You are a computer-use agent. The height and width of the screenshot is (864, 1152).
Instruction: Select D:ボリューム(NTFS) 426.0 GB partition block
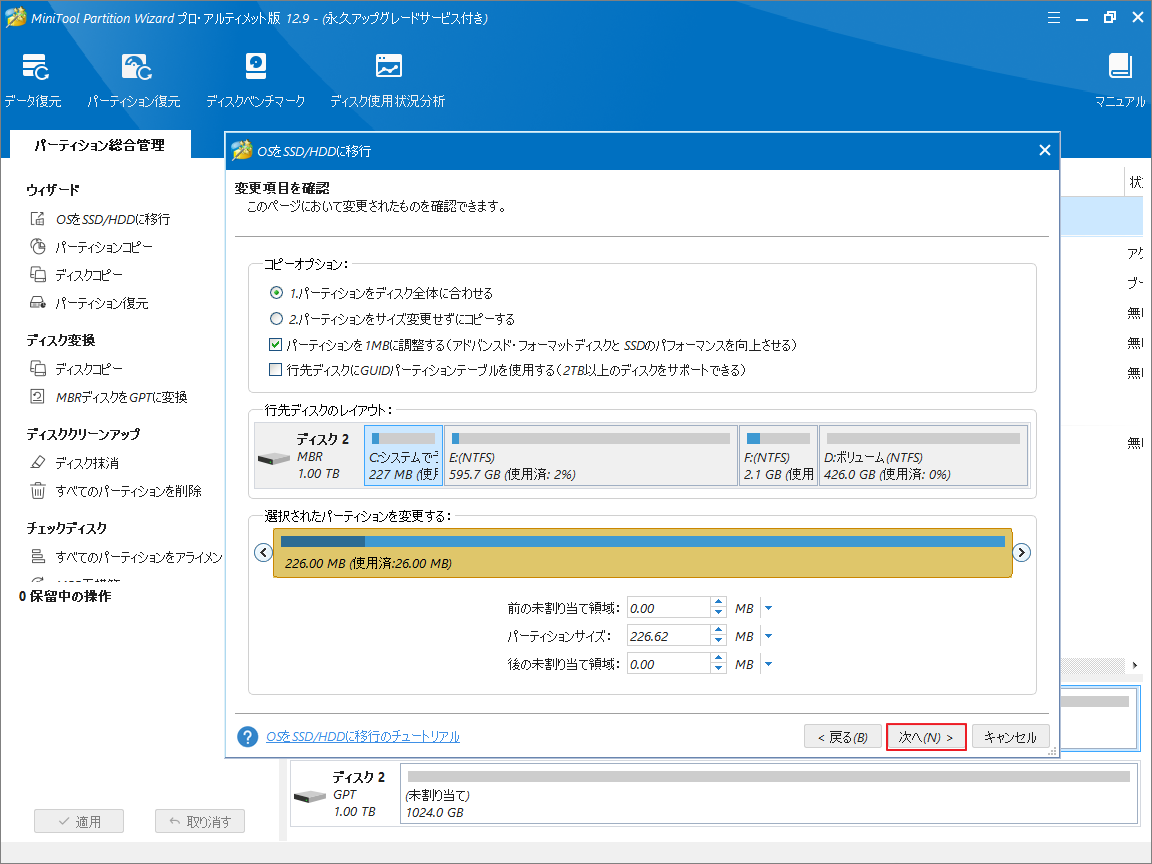924,456
